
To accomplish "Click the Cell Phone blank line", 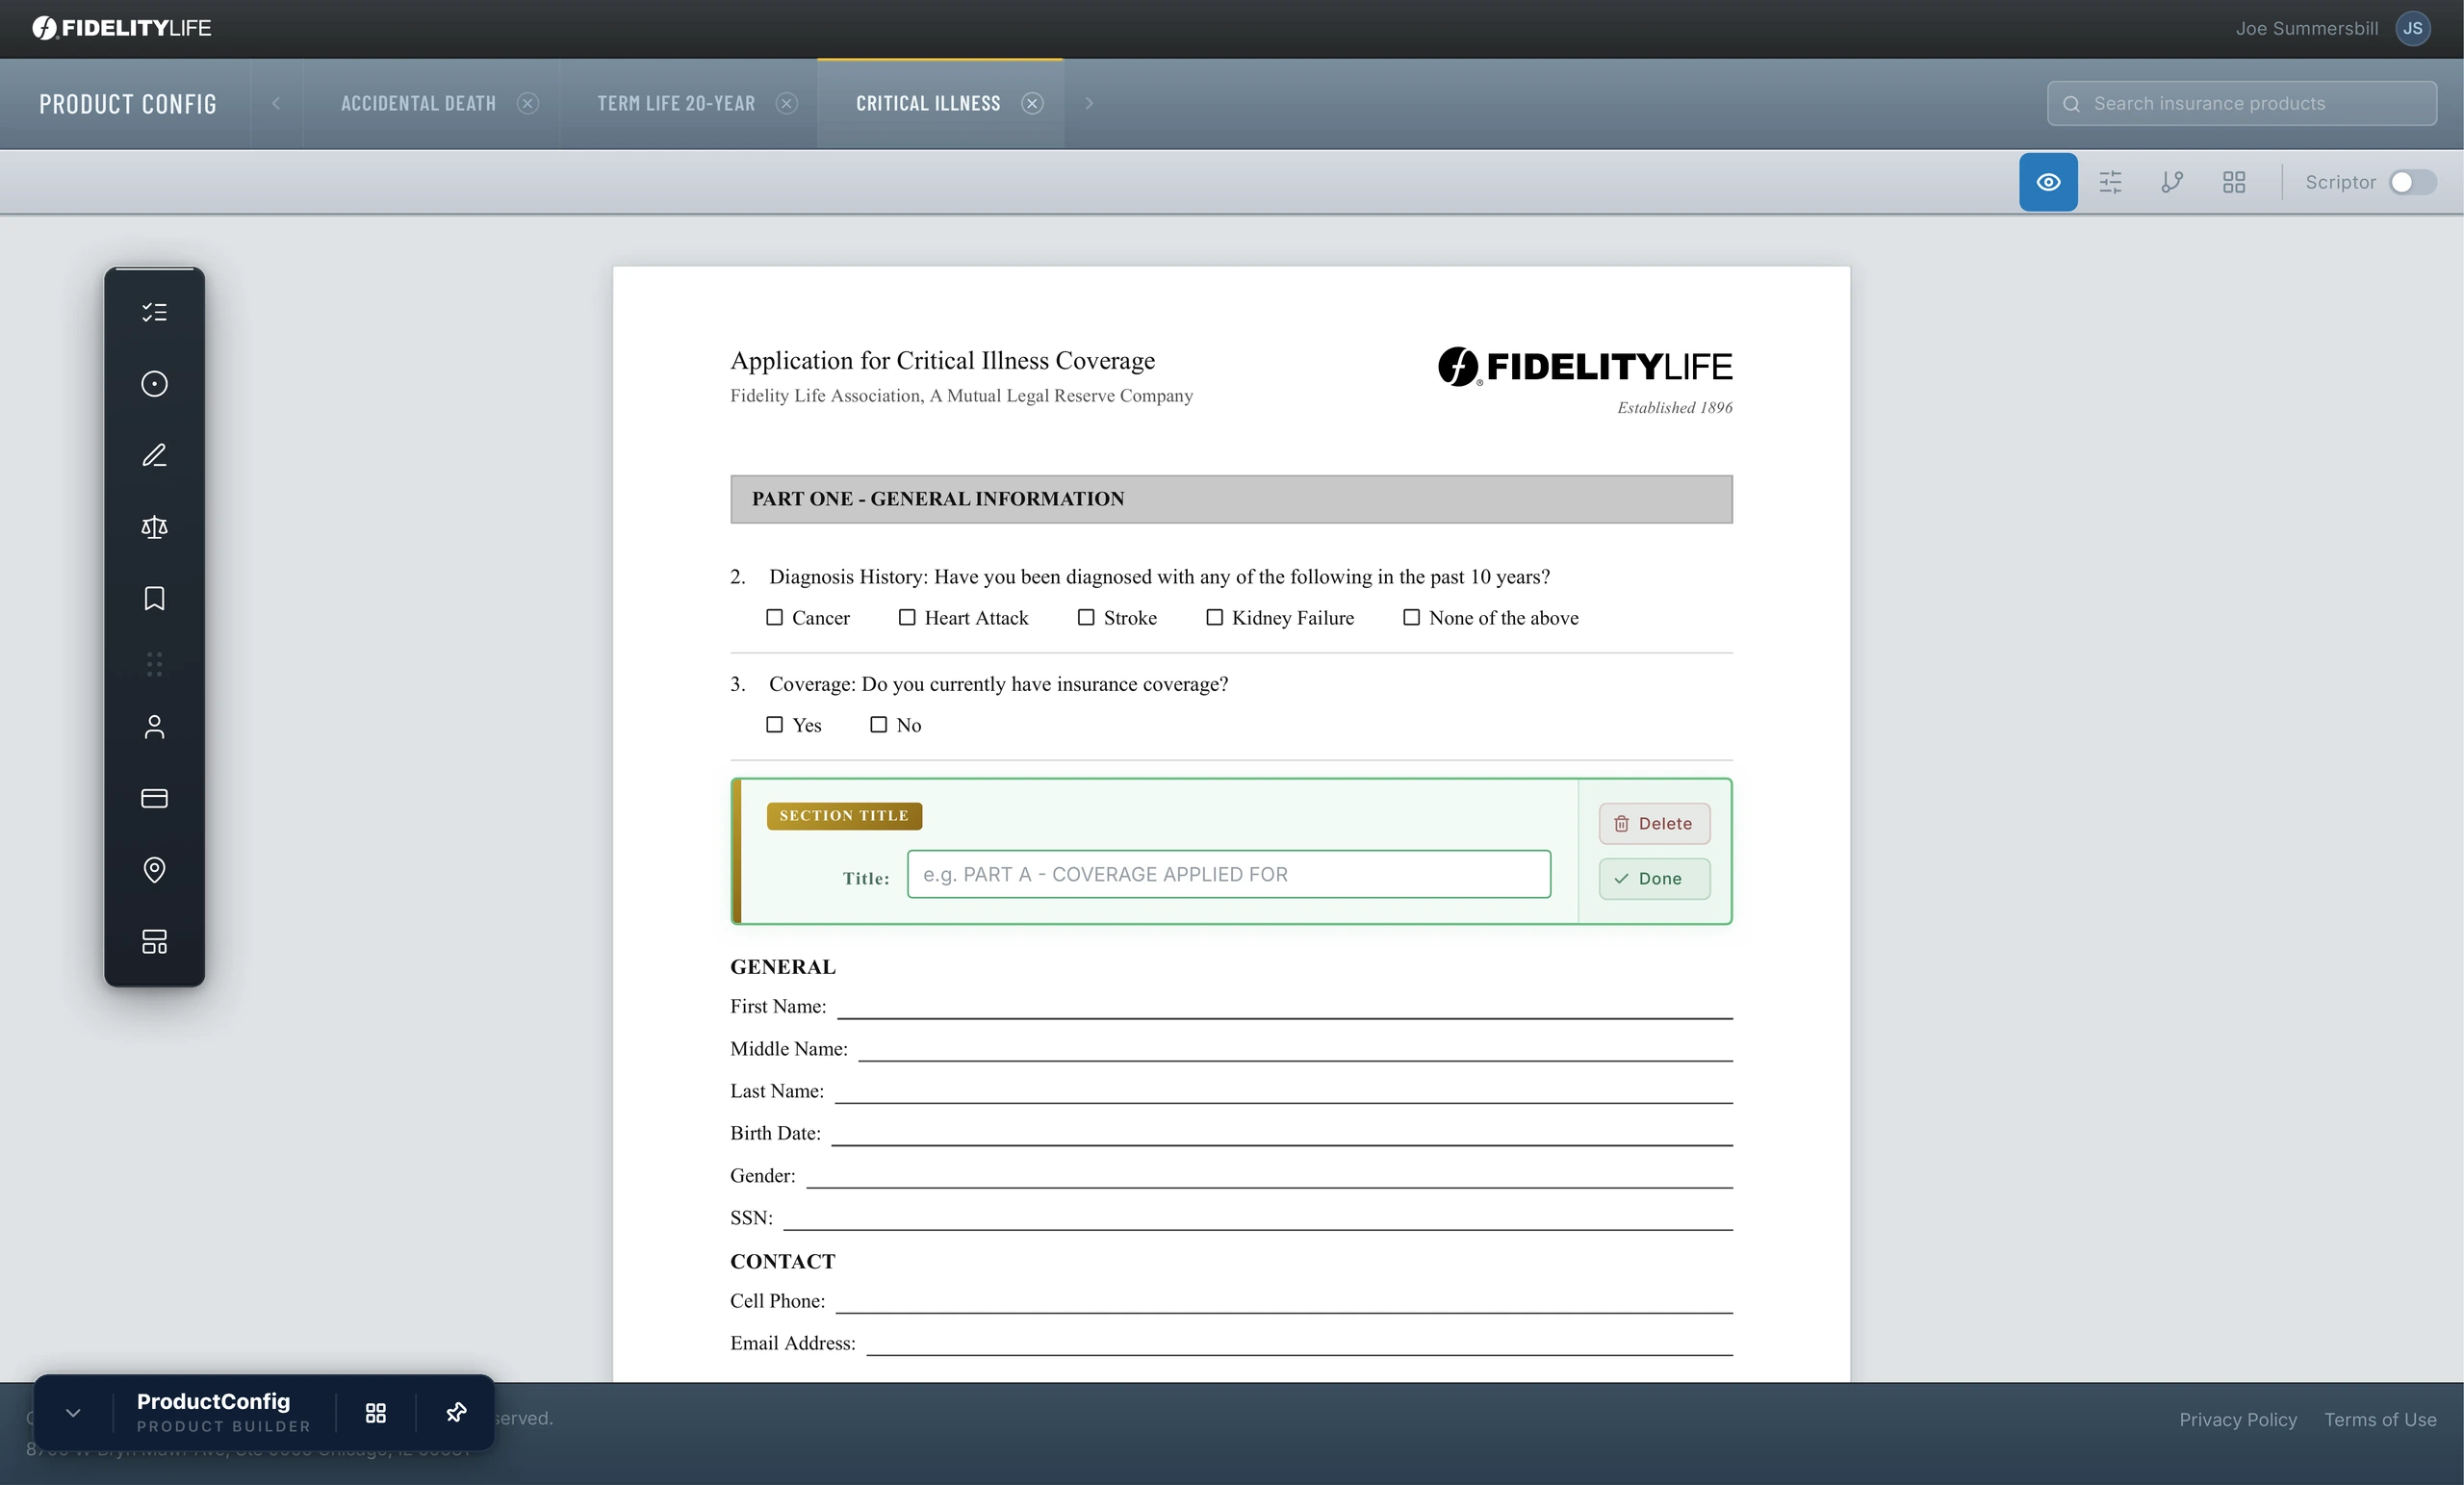I will 1284,1302.
